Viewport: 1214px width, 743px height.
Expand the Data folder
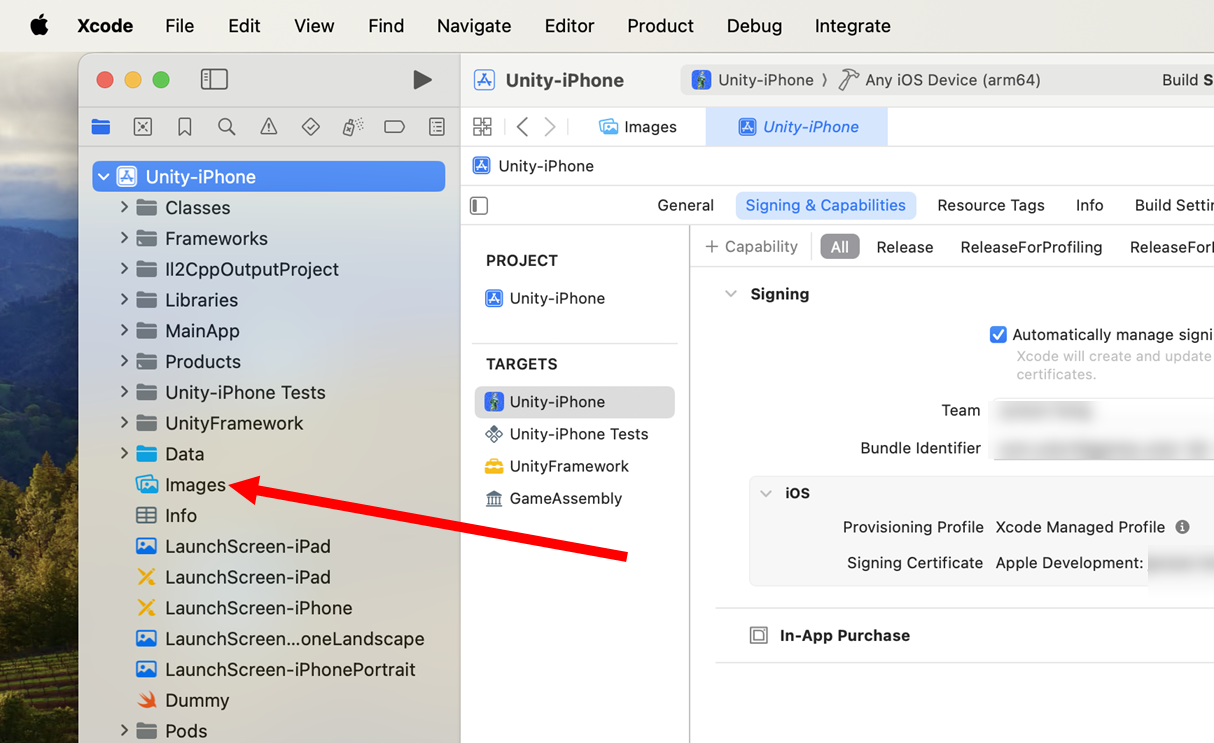tap(124, 453)
